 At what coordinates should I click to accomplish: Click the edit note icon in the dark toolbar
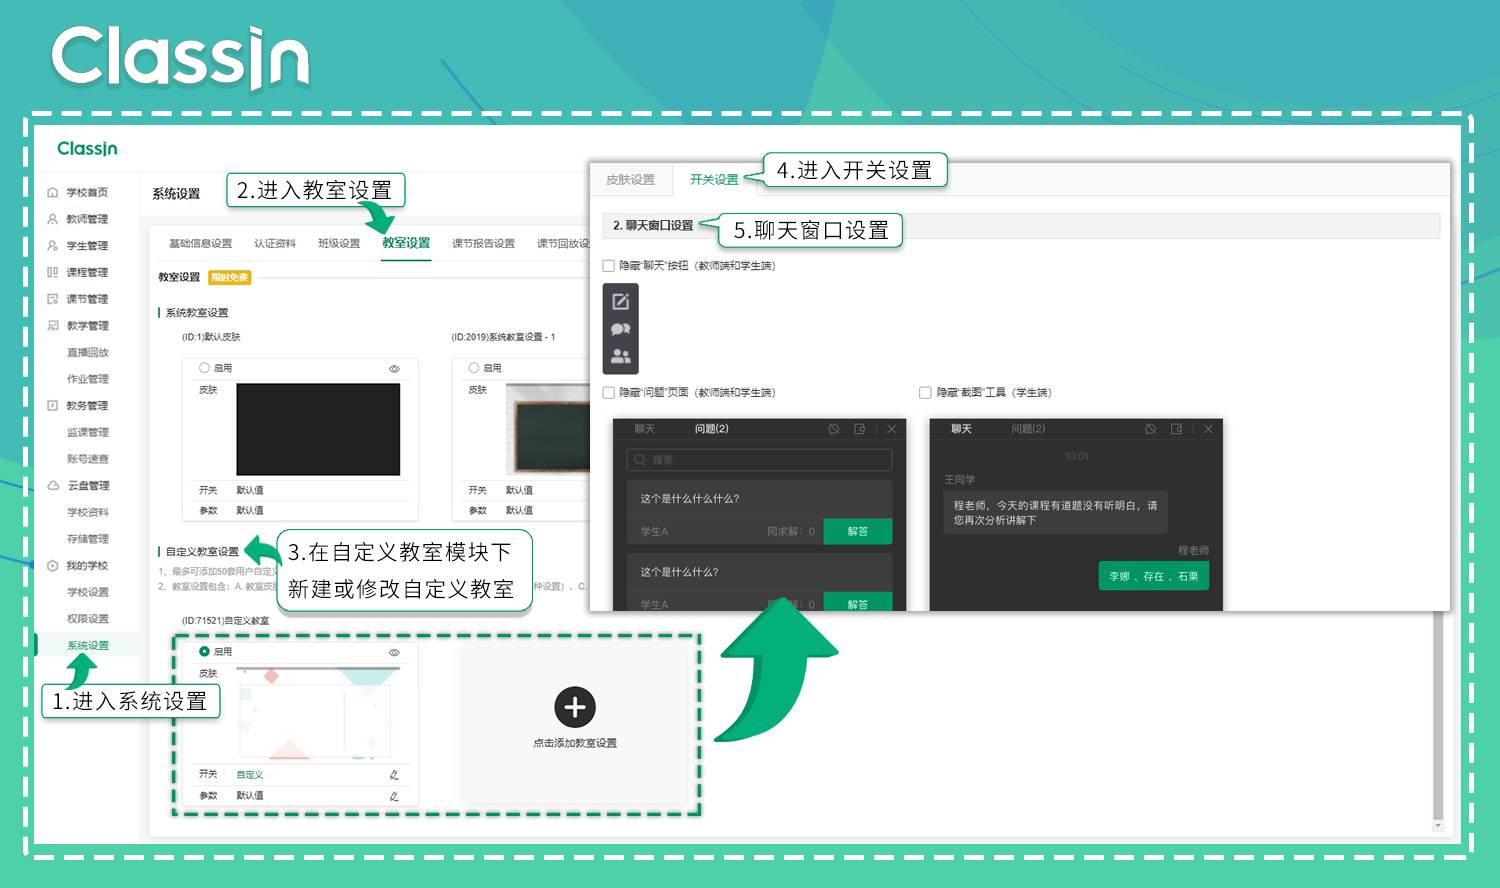[621, 301]
